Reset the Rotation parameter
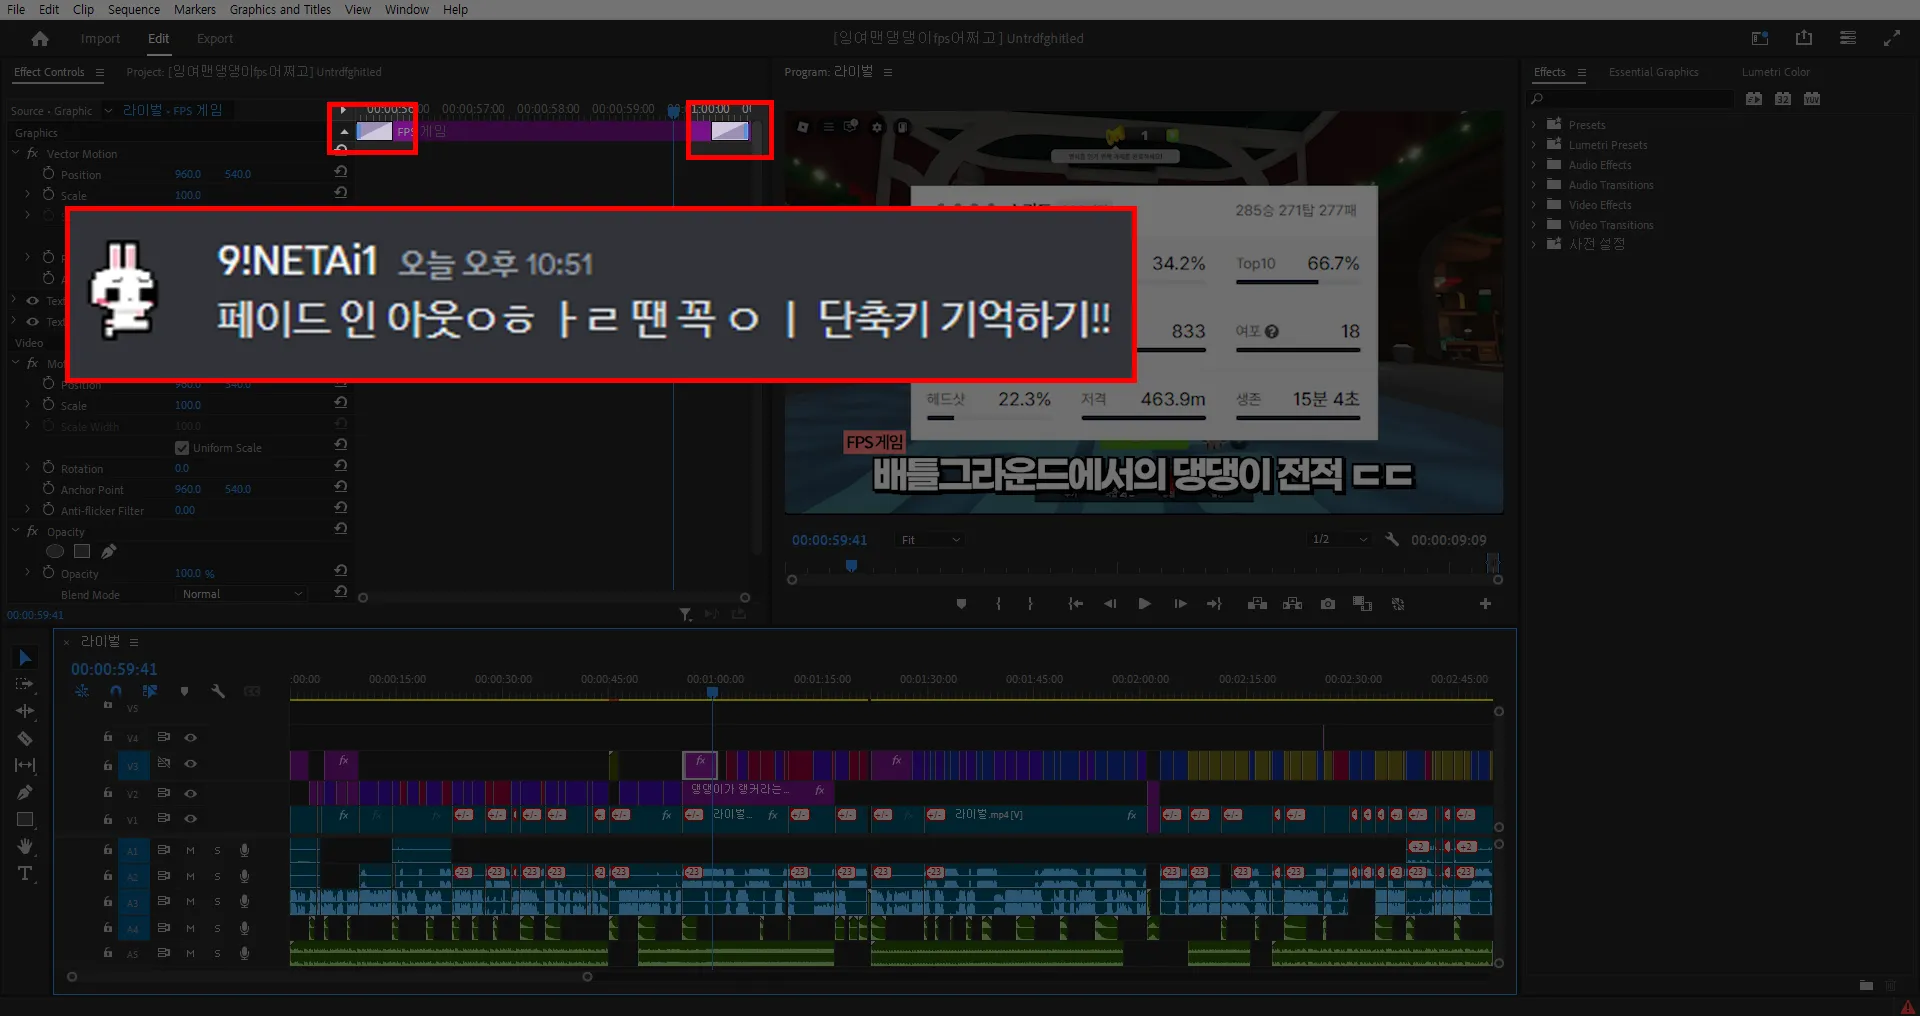 point(341,466)
